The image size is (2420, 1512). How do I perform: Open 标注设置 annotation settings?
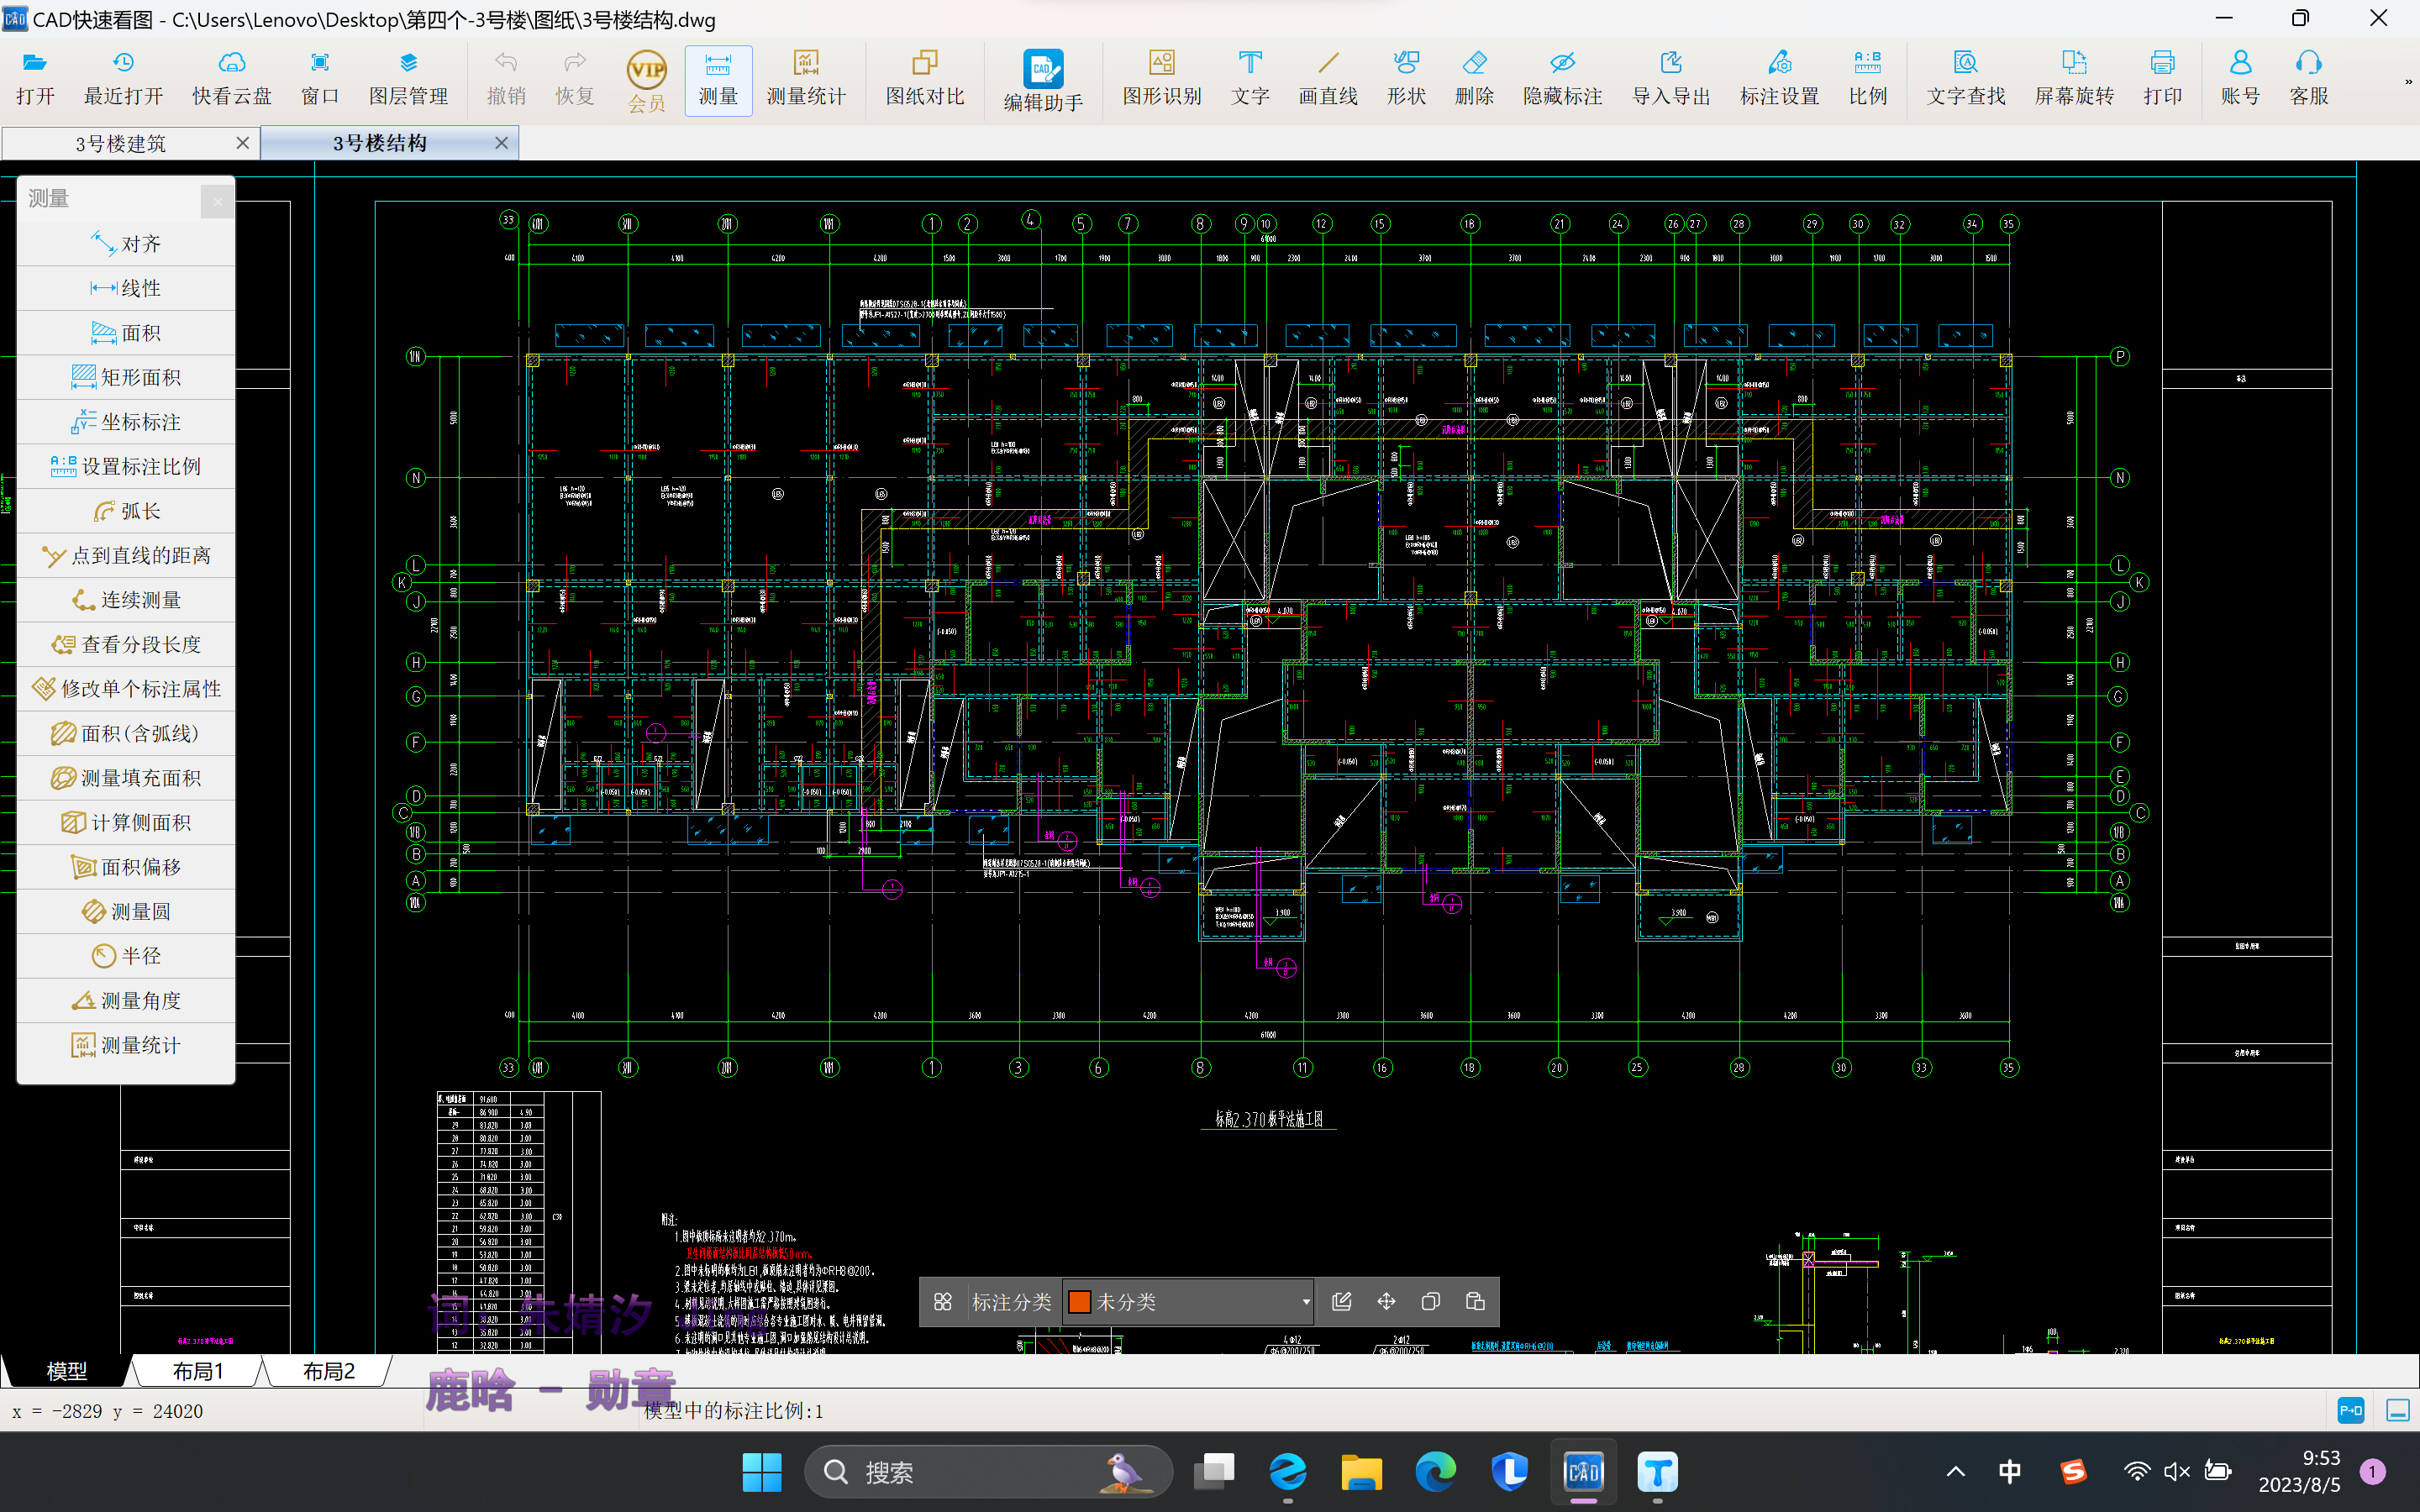[x=1779, y=79]
